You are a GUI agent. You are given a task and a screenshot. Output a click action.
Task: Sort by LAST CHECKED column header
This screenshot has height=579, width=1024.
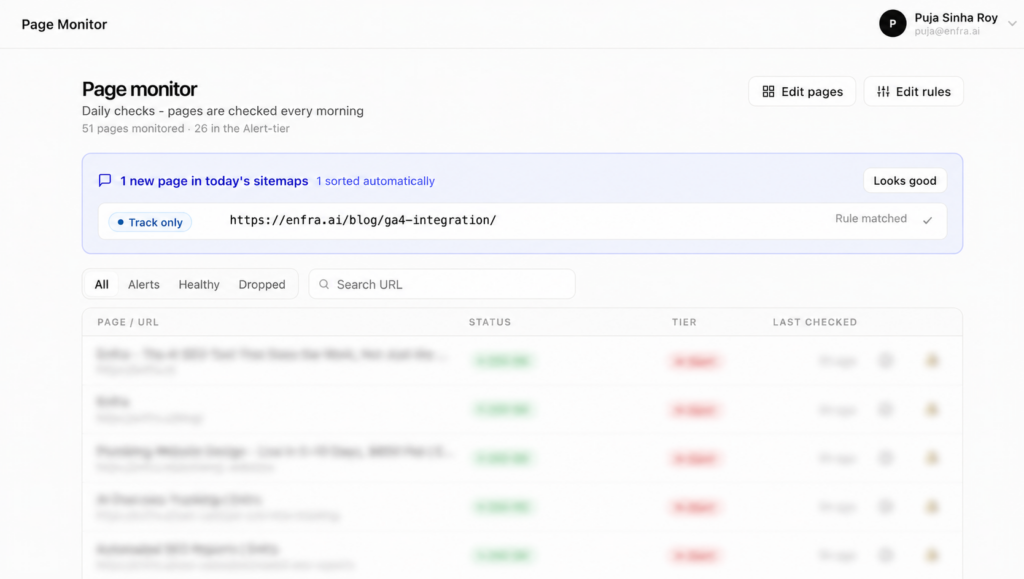coord(814,322)
